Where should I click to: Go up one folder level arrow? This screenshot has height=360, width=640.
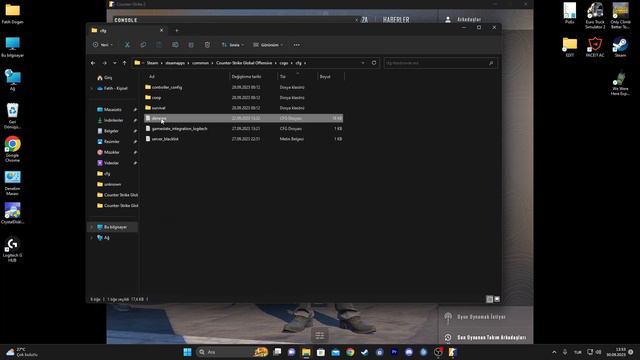click(124, 63)
